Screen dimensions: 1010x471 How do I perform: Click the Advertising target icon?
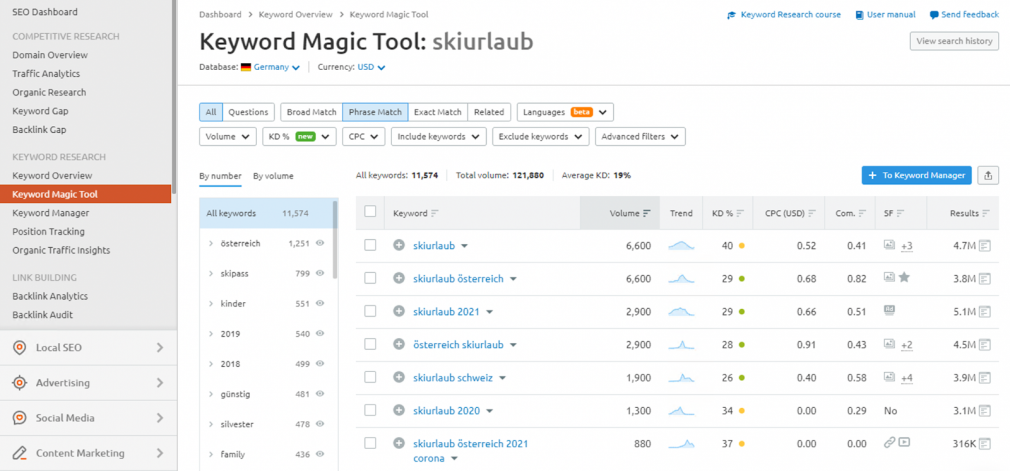coord(20,383)
